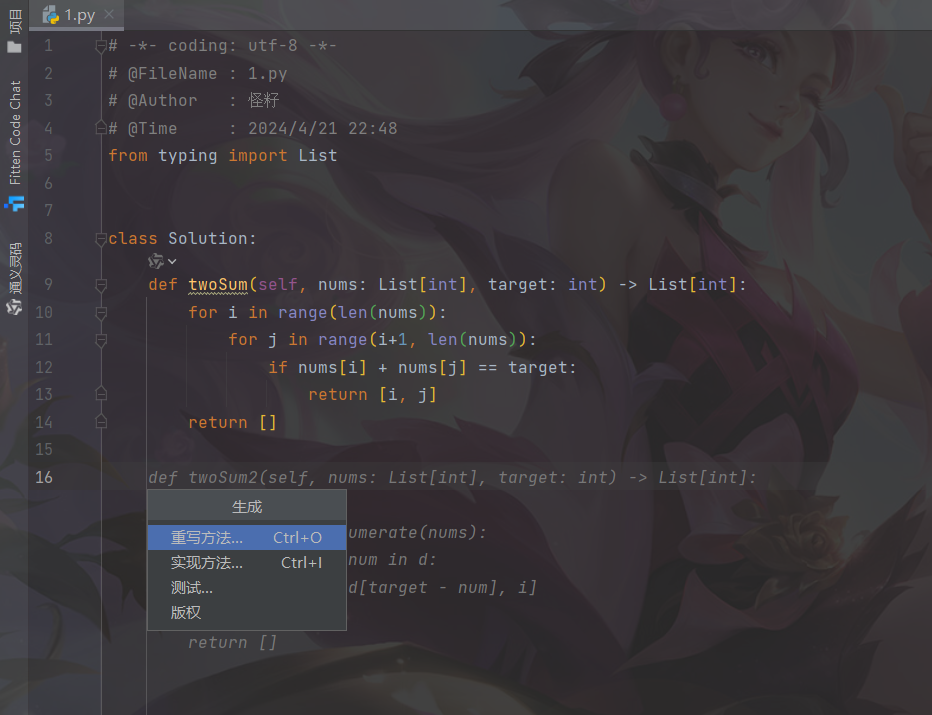This screenshot has width=932, height=715.
Task: Click 'from typing import List' line
Action: coord(222,156)
